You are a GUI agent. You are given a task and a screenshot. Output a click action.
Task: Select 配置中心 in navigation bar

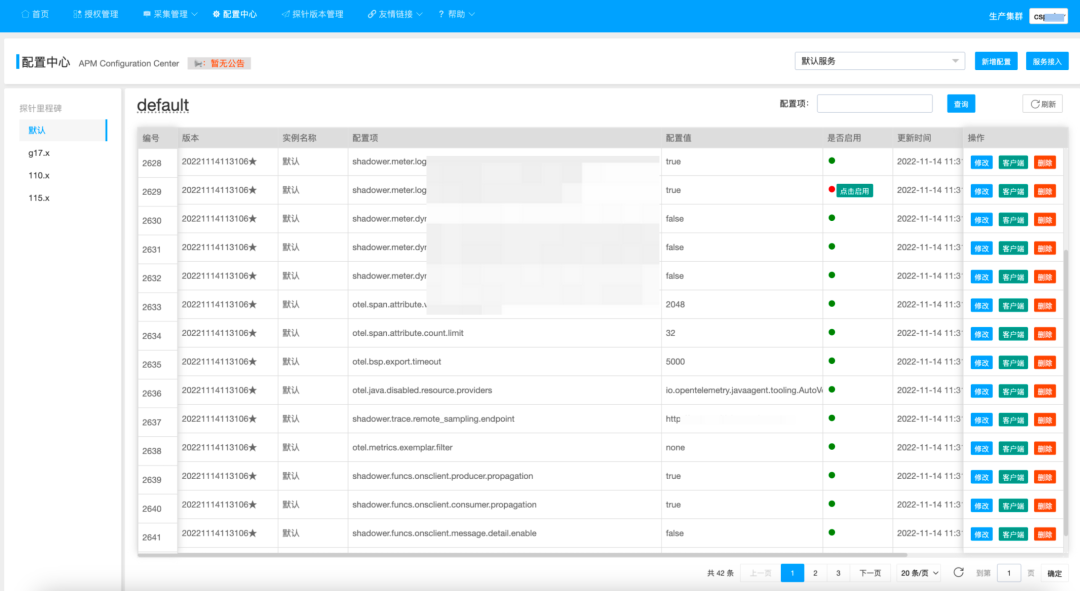coord(234,14)
